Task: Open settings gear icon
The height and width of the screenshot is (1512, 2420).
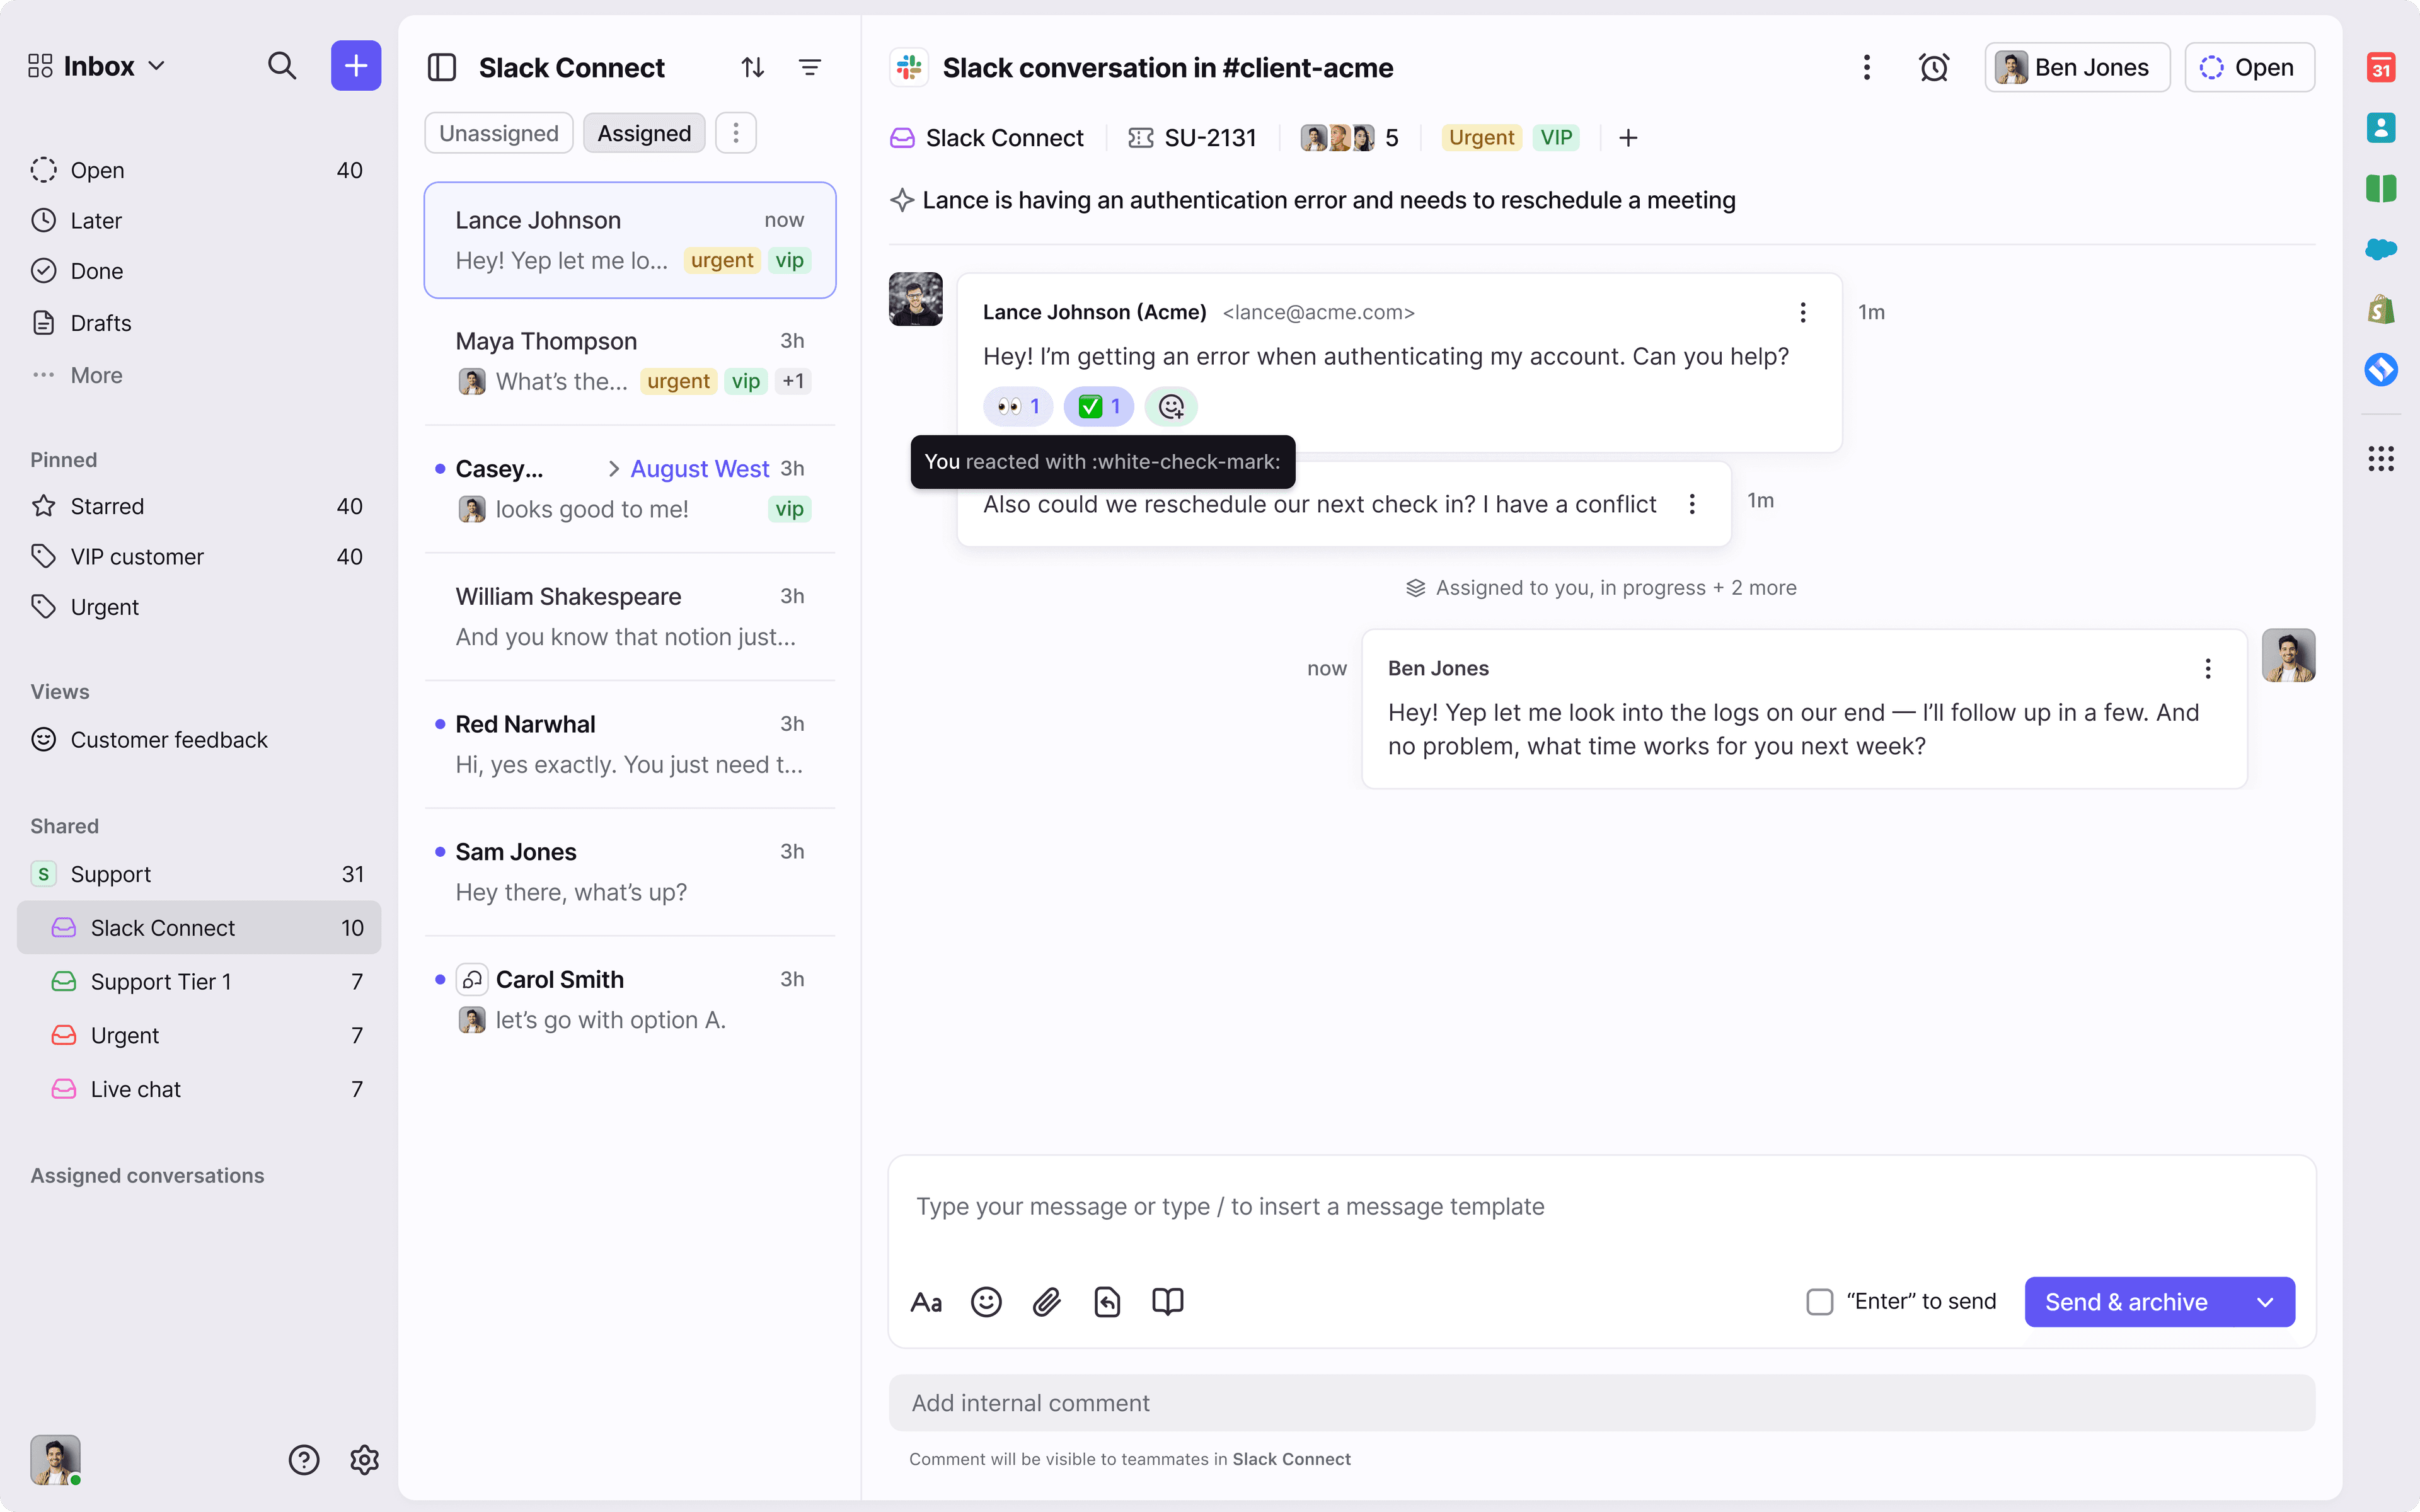Action: (x=364, y=1460)
